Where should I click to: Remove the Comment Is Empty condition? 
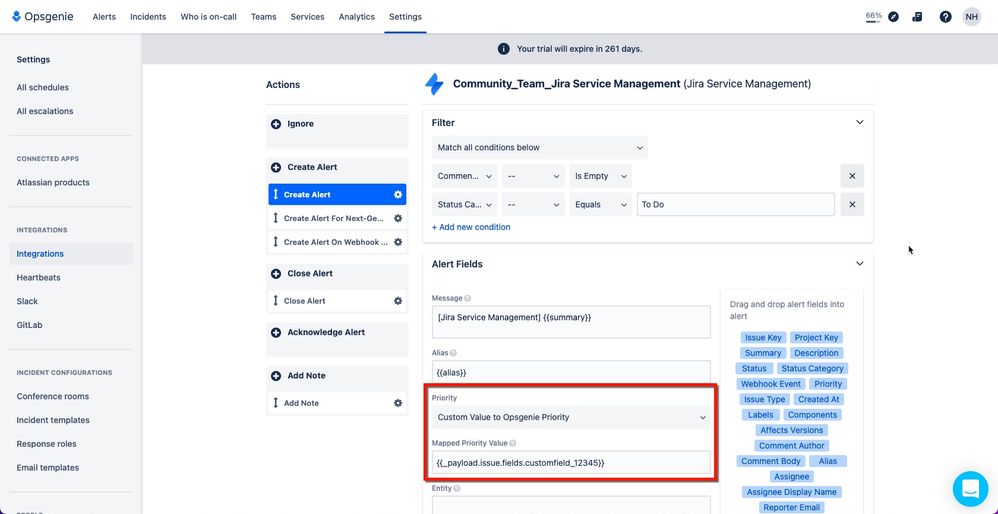point(852,176)
